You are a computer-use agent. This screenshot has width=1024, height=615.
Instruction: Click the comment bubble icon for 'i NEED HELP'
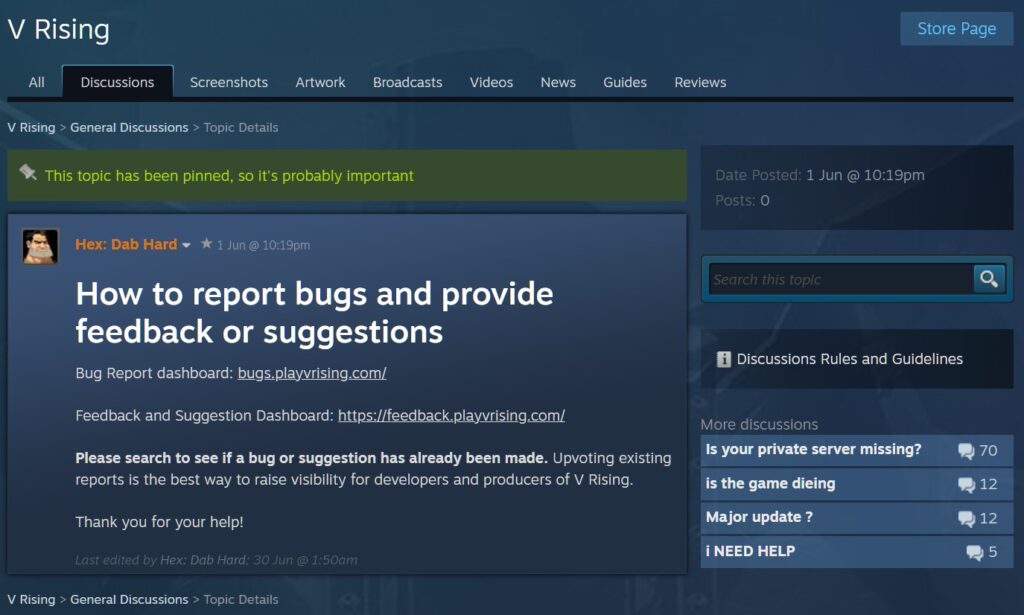tap(974, 552)
